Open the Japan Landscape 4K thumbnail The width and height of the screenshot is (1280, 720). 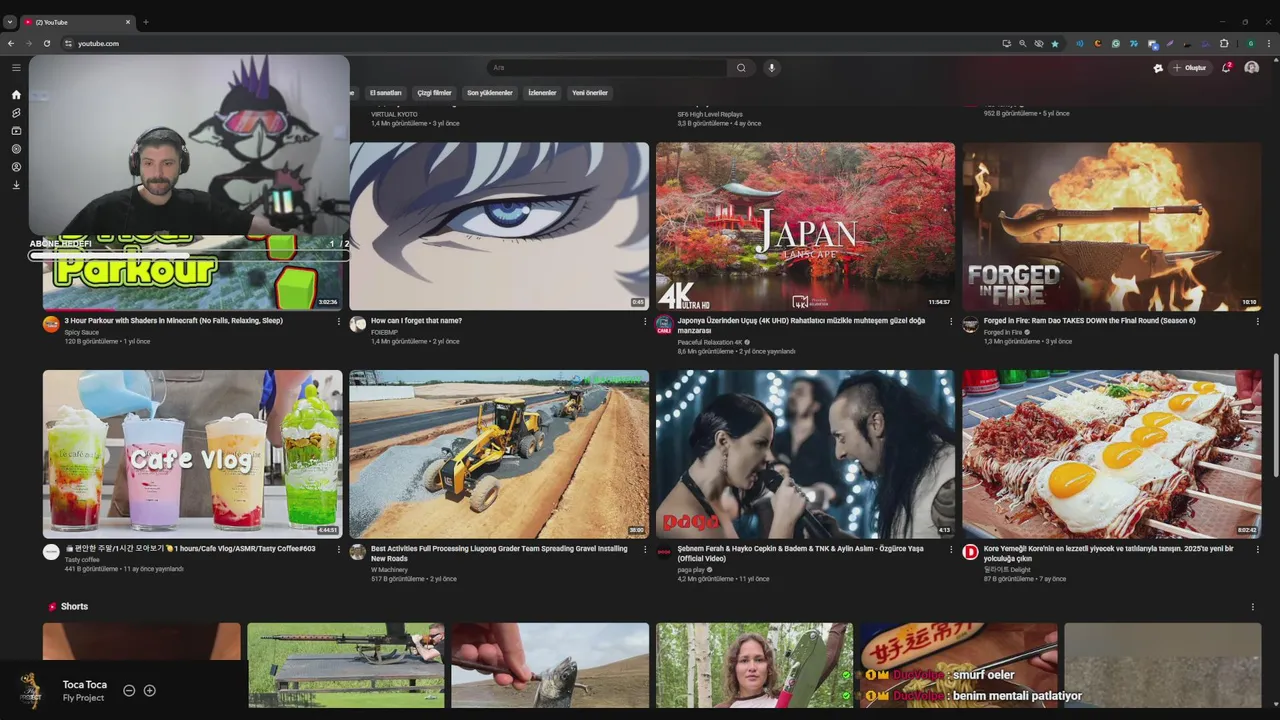805,226
